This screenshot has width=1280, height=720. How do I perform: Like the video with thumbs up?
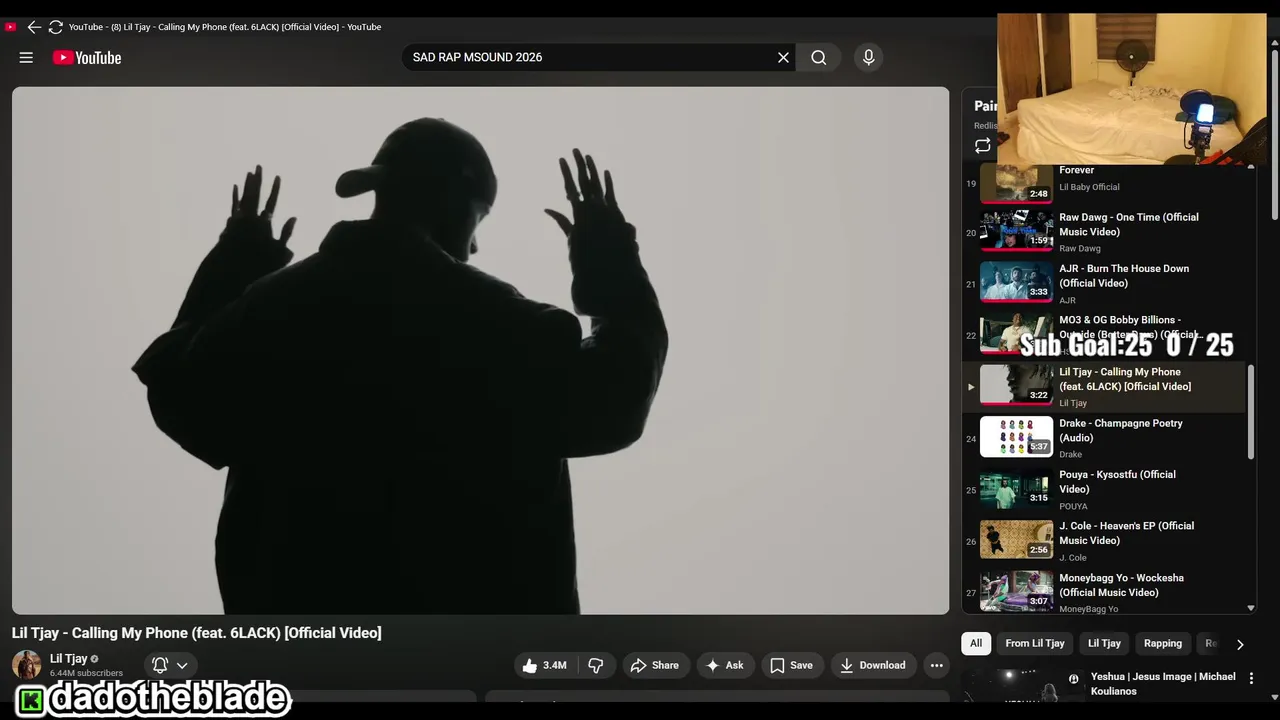(x=545, y=665)
